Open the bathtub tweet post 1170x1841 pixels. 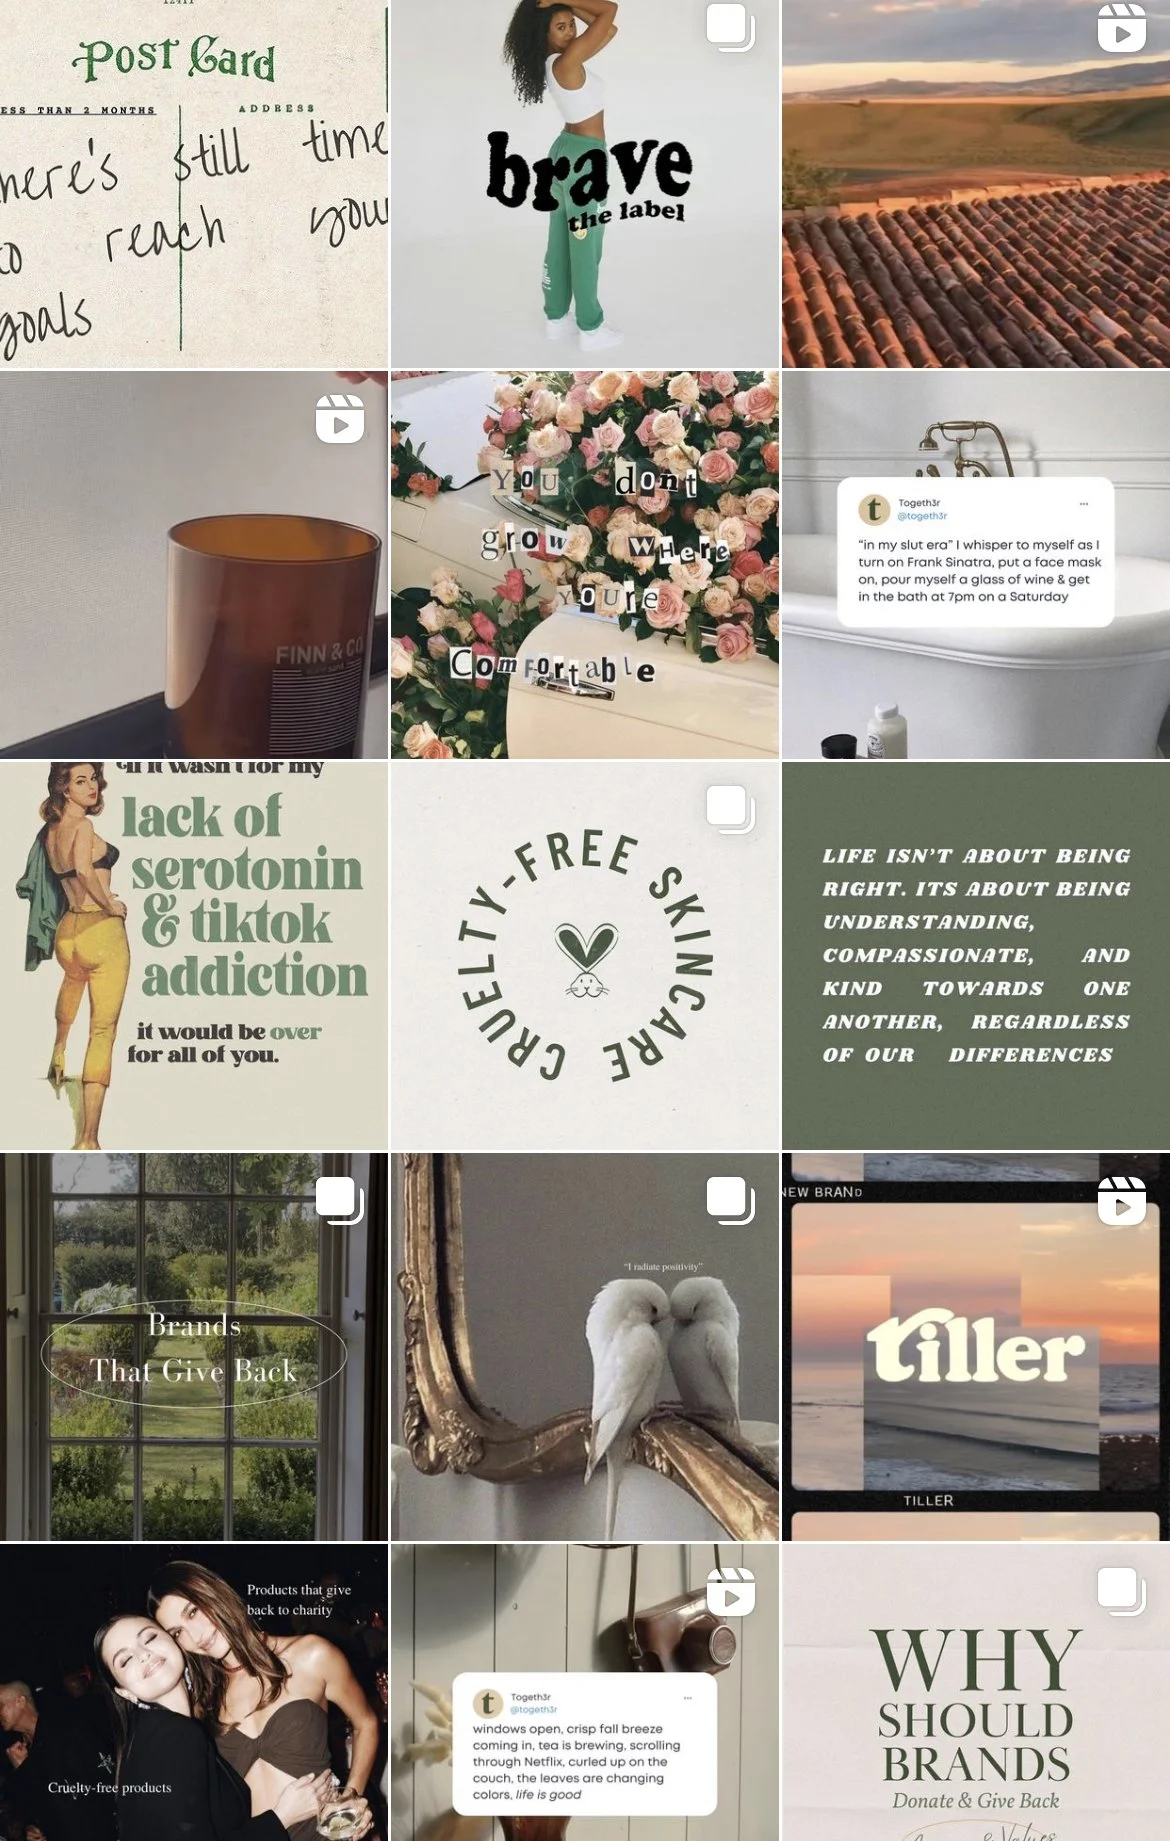976,565
